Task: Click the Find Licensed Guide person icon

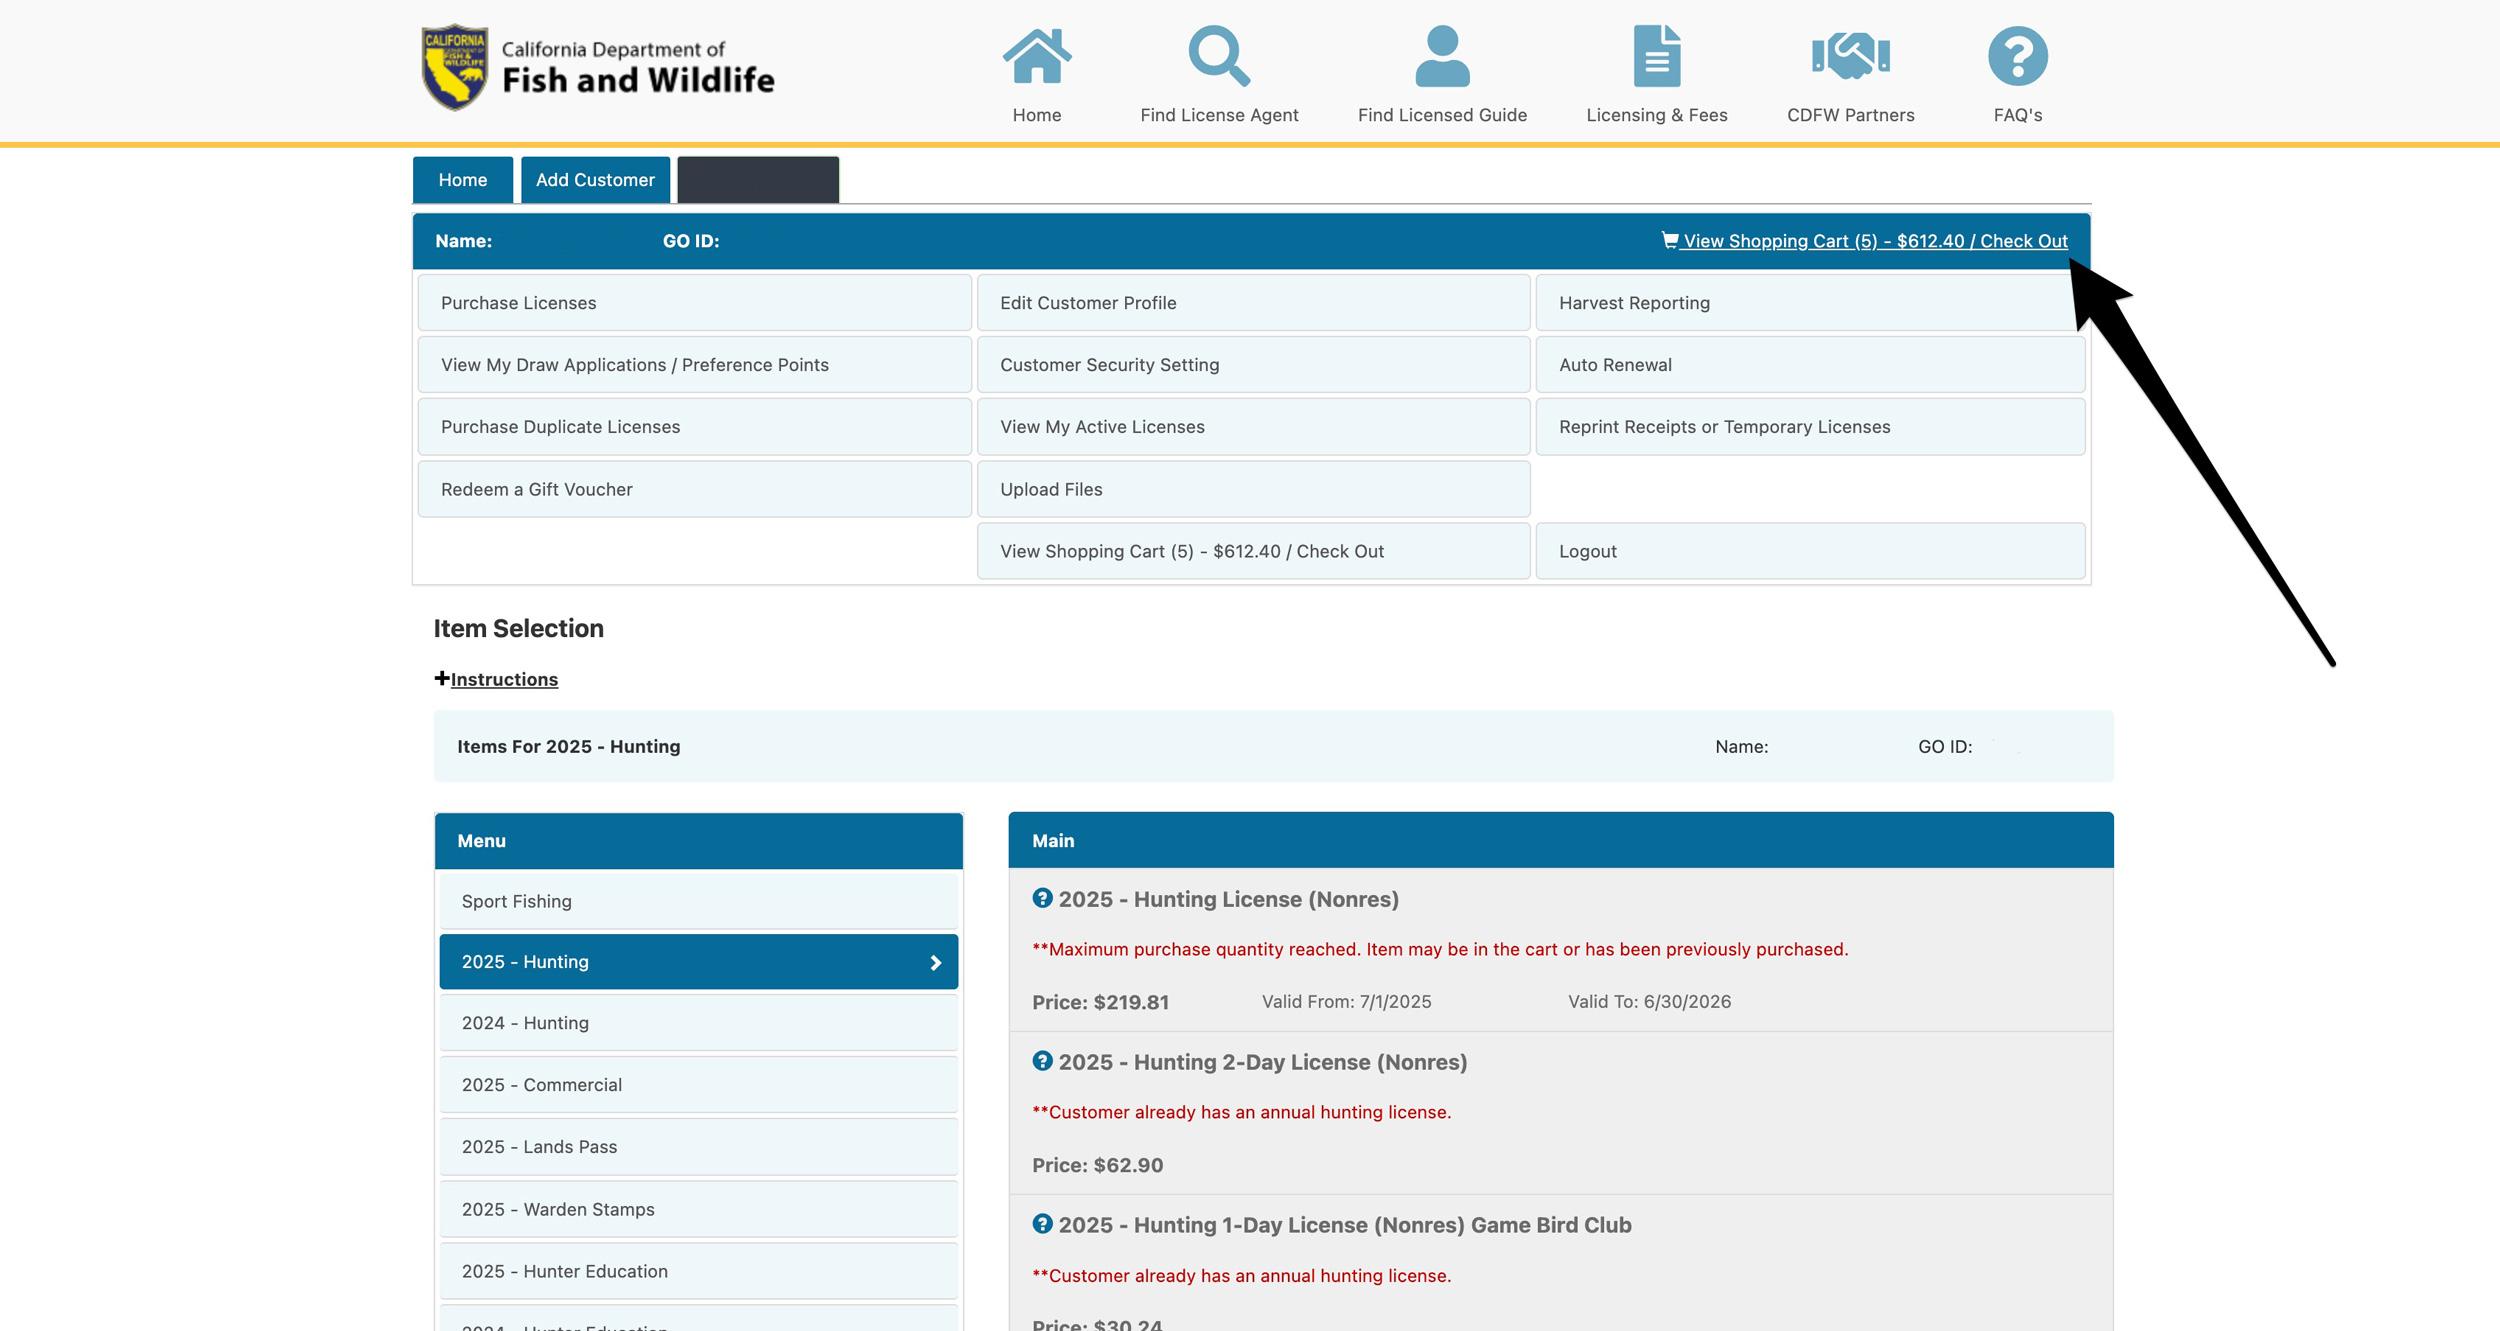Action: 1440,57
